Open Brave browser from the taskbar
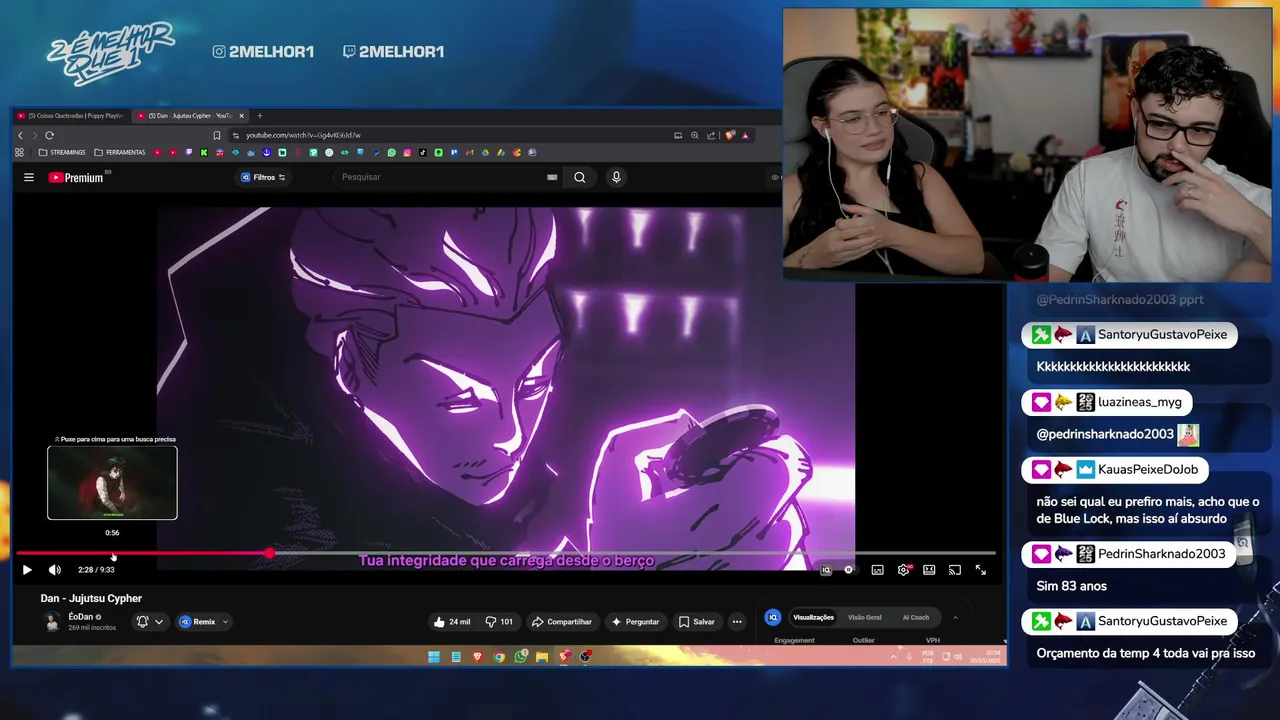Image resolution: width=1280 pixels, height=720 pixels. click(x=477, y=657)
